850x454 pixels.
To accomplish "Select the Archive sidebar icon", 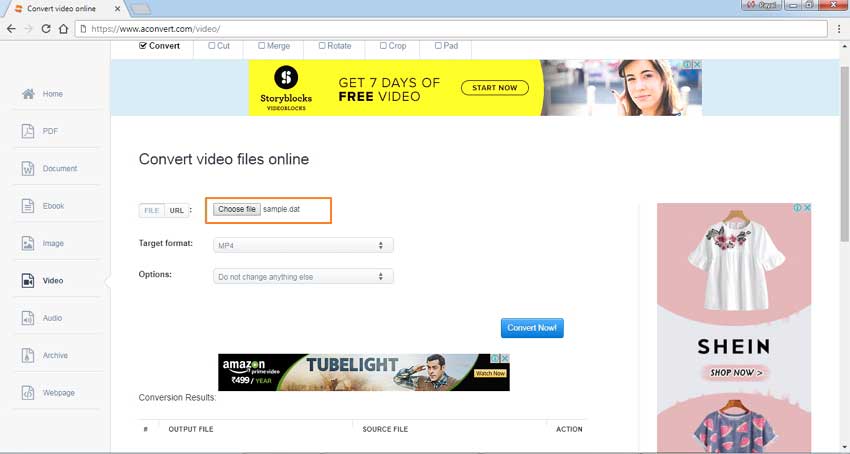I will pyautogui.click(x=28, y=355).
